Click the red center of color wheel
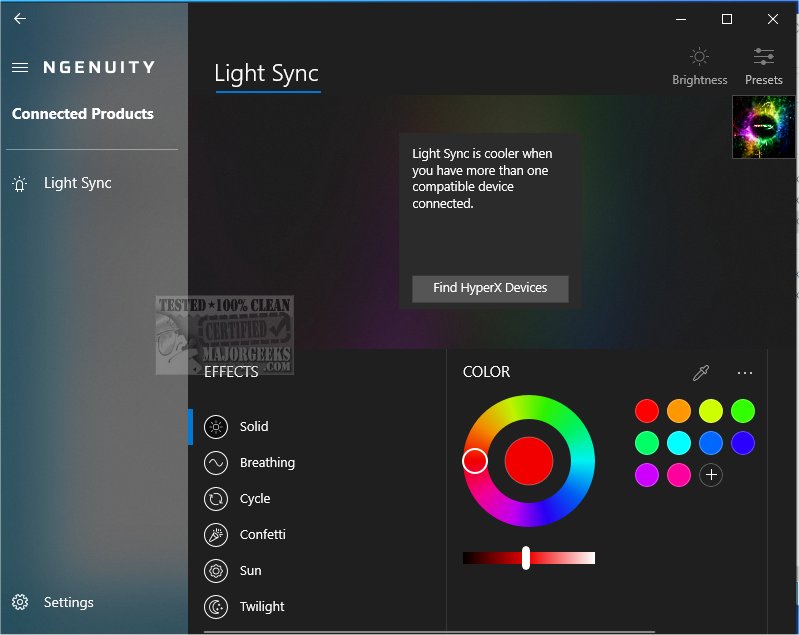 coord(529,461)
